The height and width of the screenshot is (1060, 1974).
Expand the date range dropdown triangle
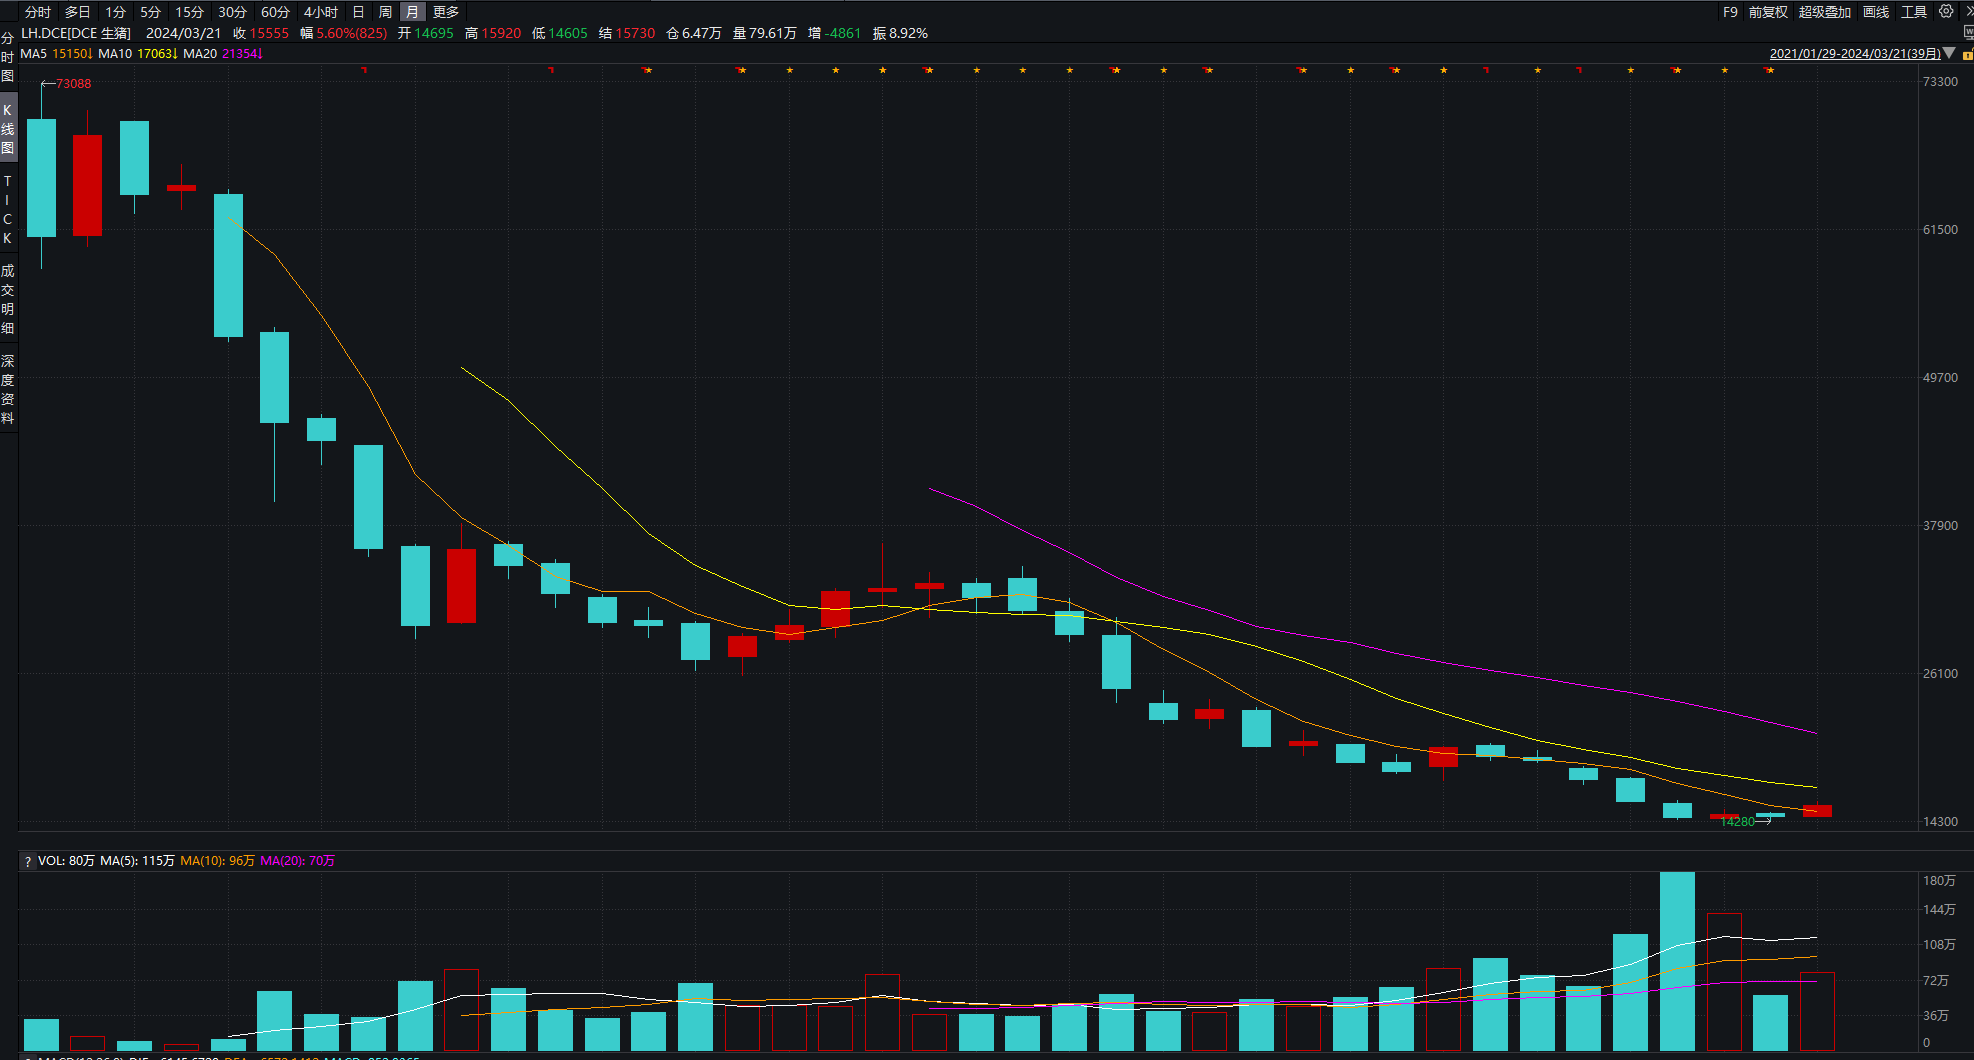coord(1949,53)
